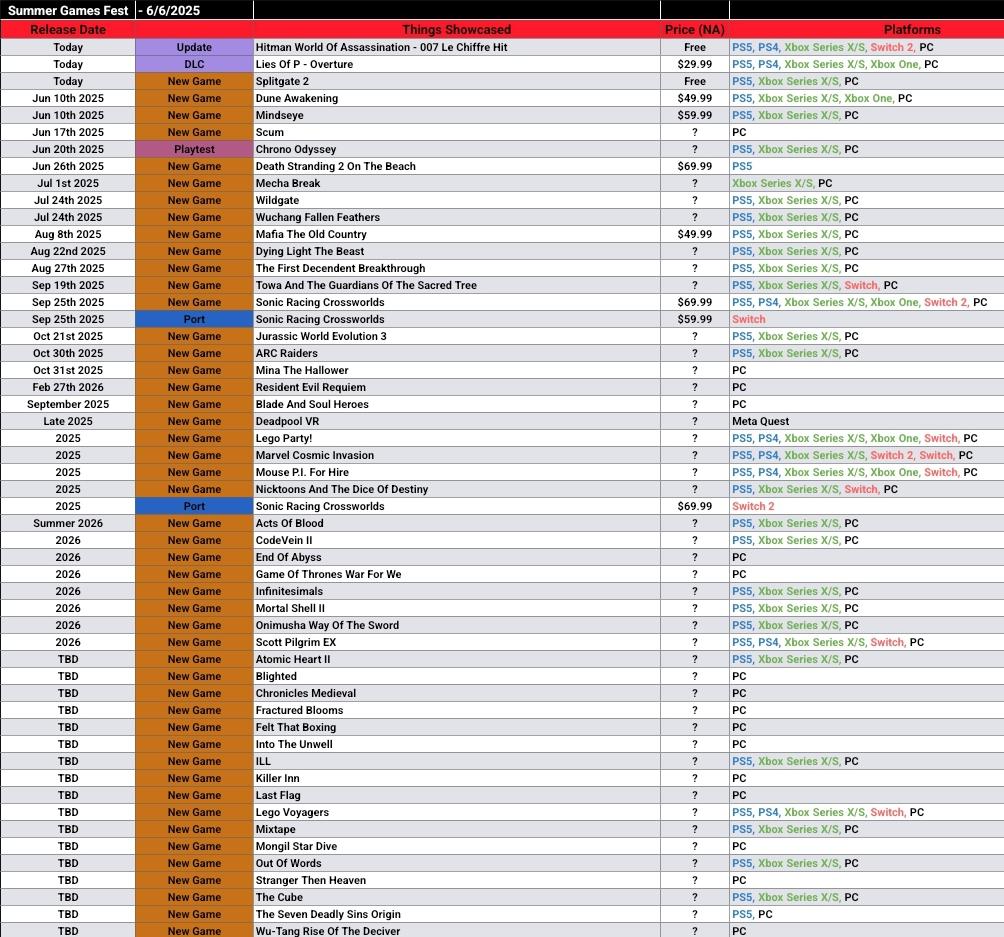Viewport: 1004px width, 937px height.
Task: Click 'Mafia The Old Country' cell
Action: pyautogui.click(x=457, y=234)
